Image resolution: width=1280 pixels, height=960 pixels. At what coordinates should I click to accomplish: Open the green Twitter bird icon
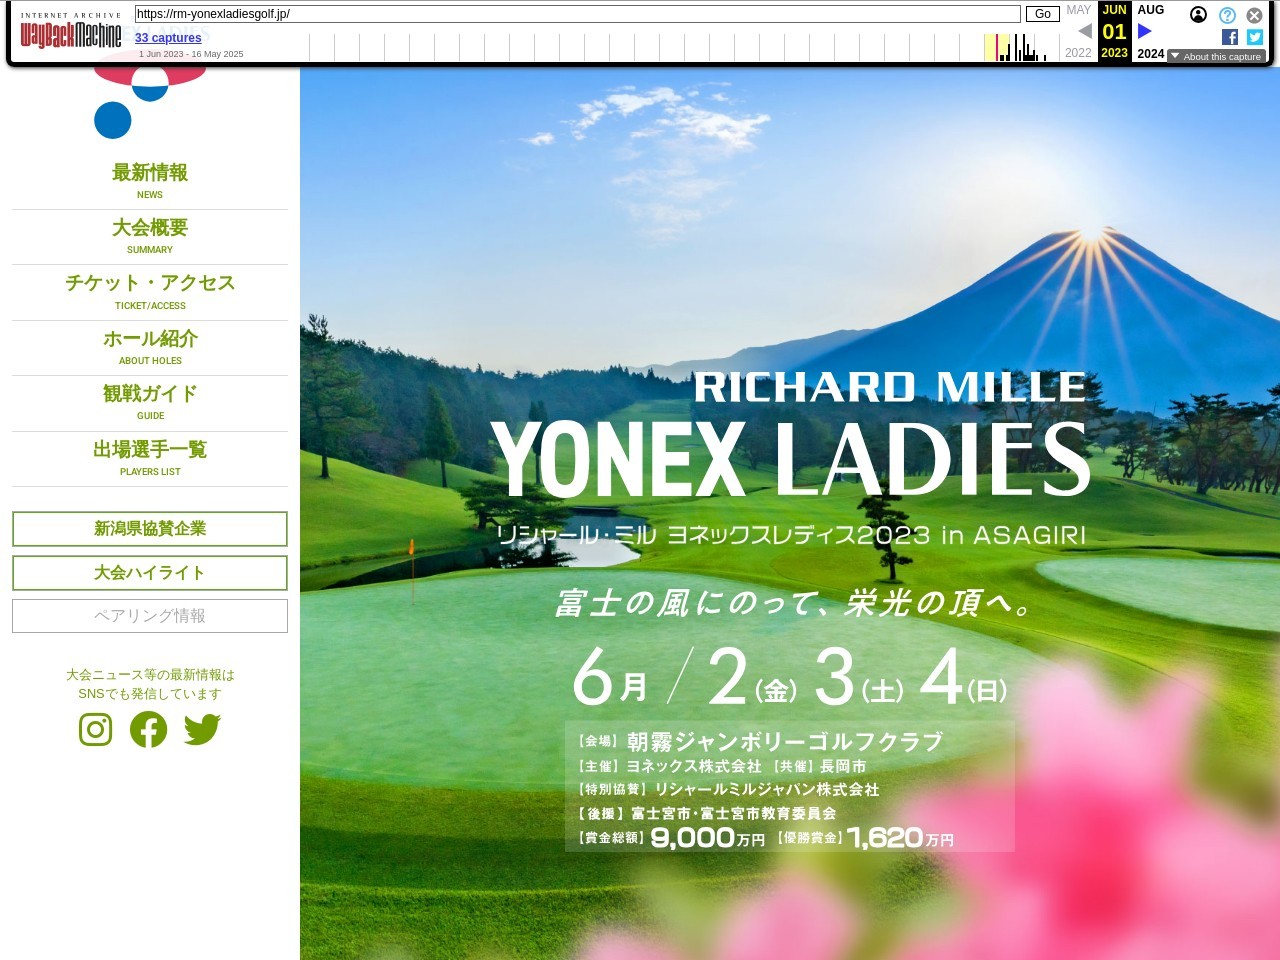[x=202, y=729]
